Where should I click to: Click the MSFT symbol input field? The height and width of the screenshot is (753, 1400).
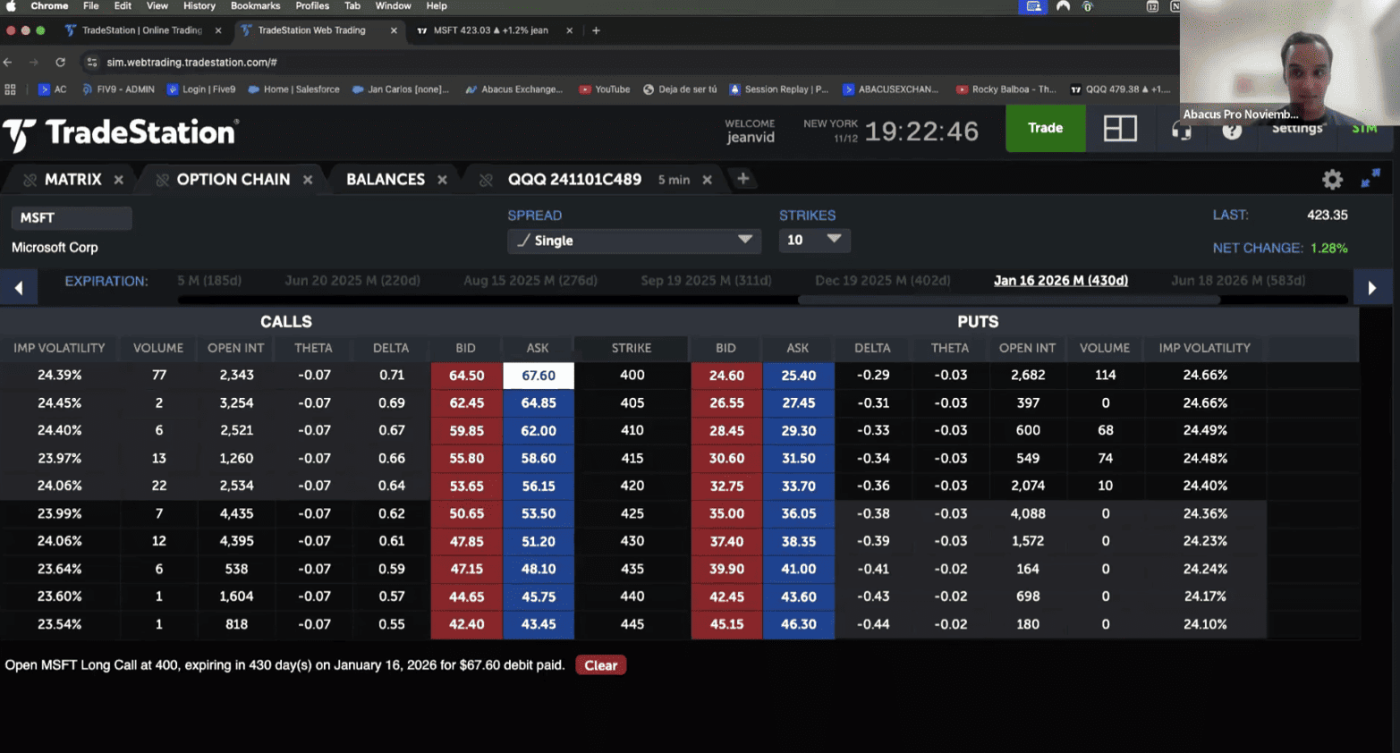[71, 218]
